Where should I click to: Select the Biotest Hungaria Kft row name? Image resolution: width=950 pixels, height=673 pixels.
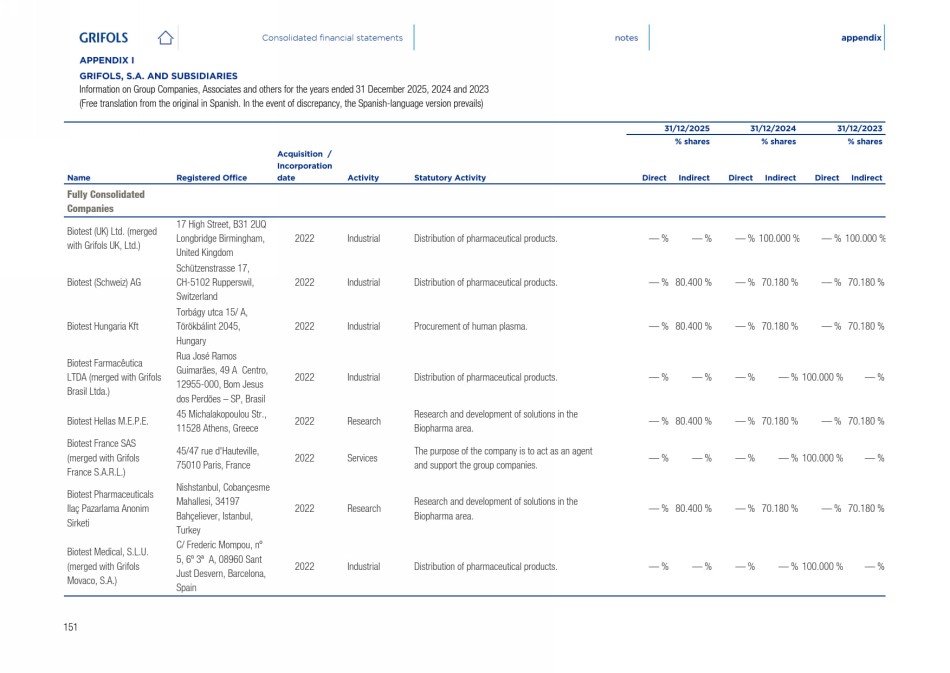(x=101, y=326)
